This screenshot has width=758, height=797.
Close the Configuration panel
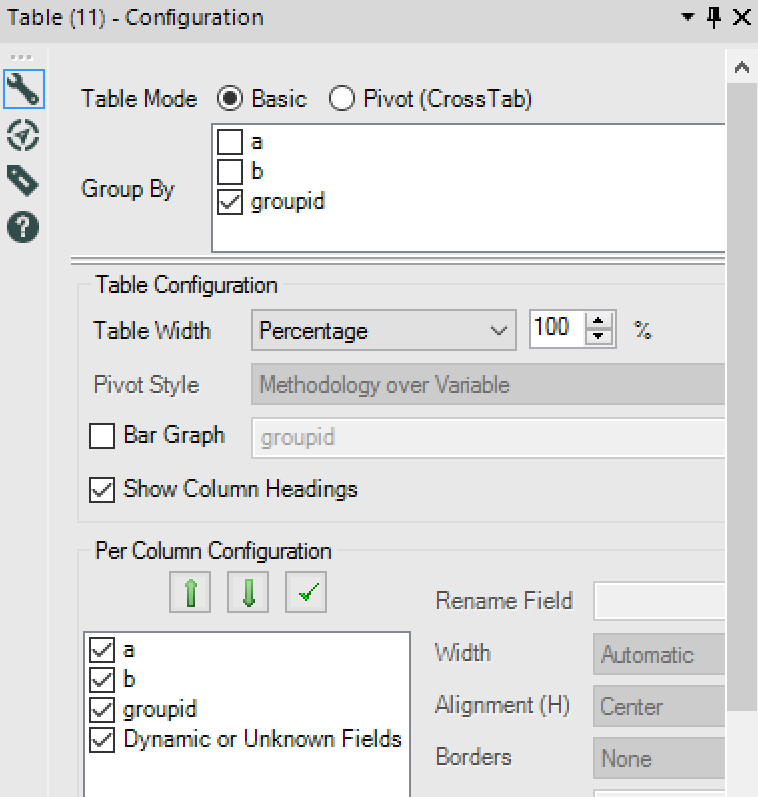(742, 18)
